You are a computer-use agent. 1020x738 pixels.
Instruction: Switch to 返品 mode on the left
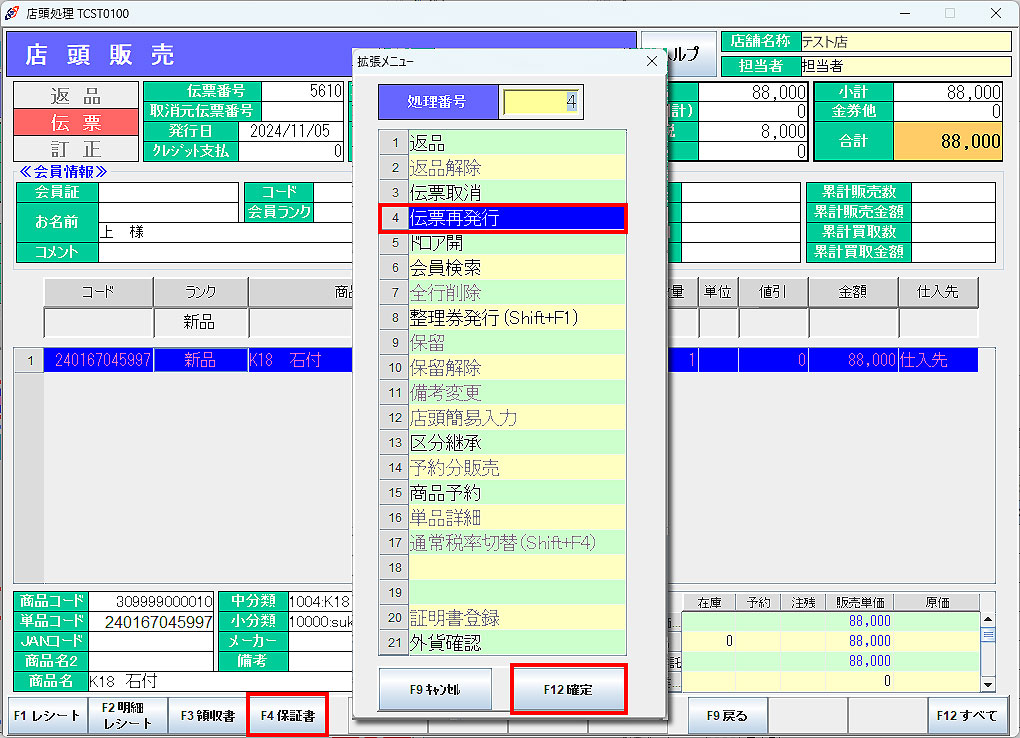(x=76, y=96)
